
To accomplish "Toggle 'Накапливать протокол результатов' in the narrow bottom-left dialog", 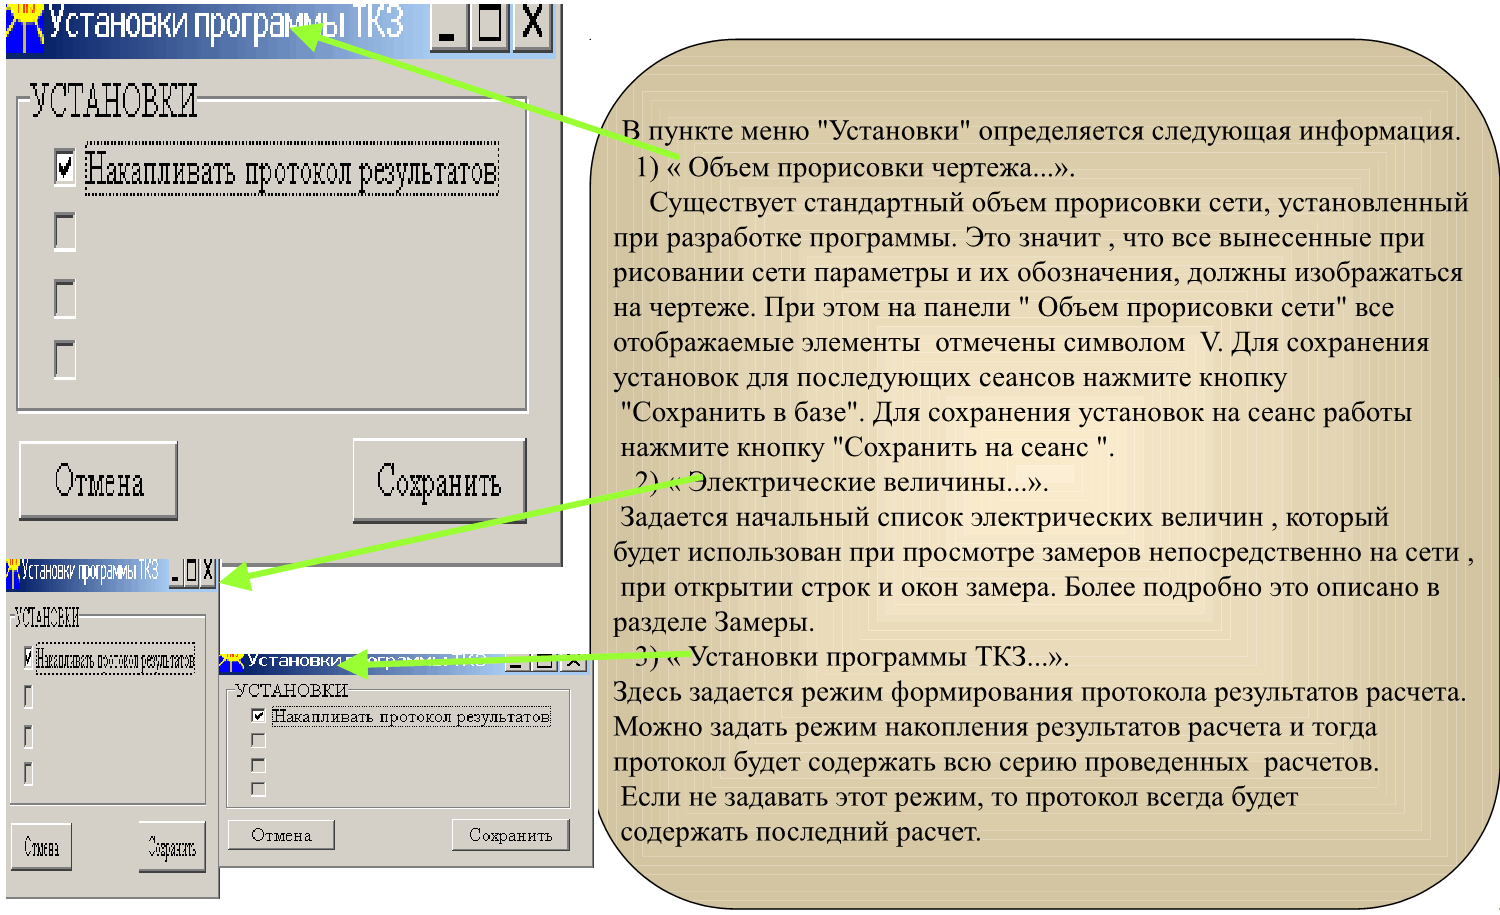I will click(28, 658).
